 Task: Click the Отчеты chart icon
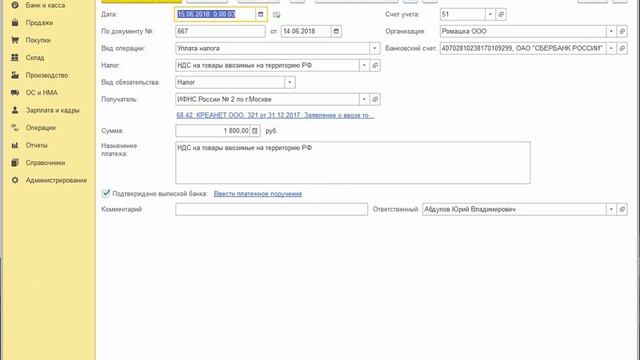[x=15, y=145]
